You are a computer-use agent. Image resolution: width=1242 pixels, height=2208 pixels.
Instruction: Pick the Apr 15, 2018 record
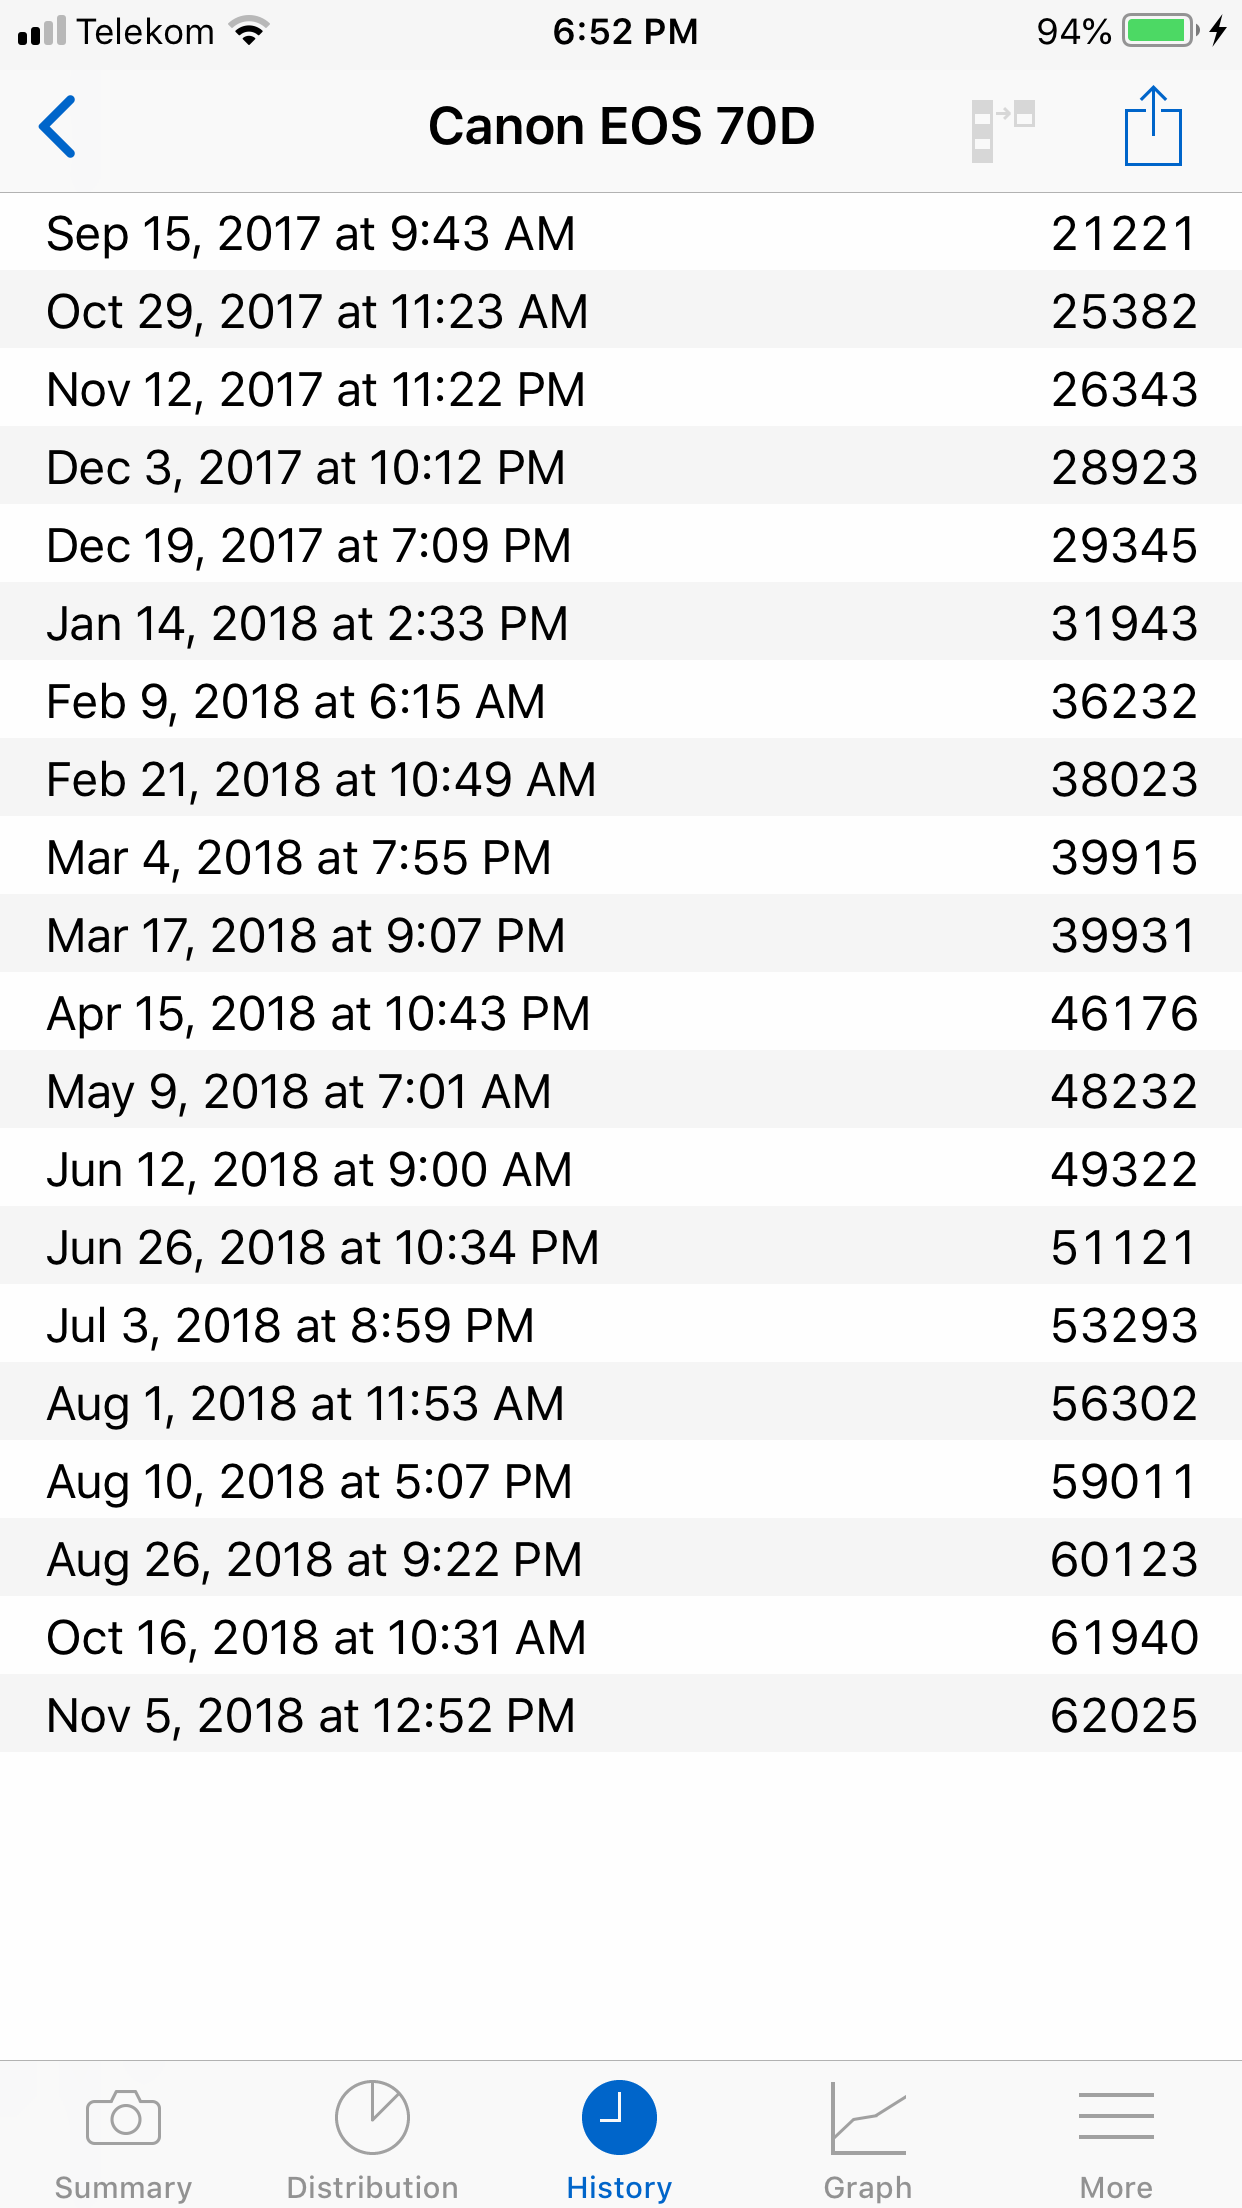coord(620,1013)
